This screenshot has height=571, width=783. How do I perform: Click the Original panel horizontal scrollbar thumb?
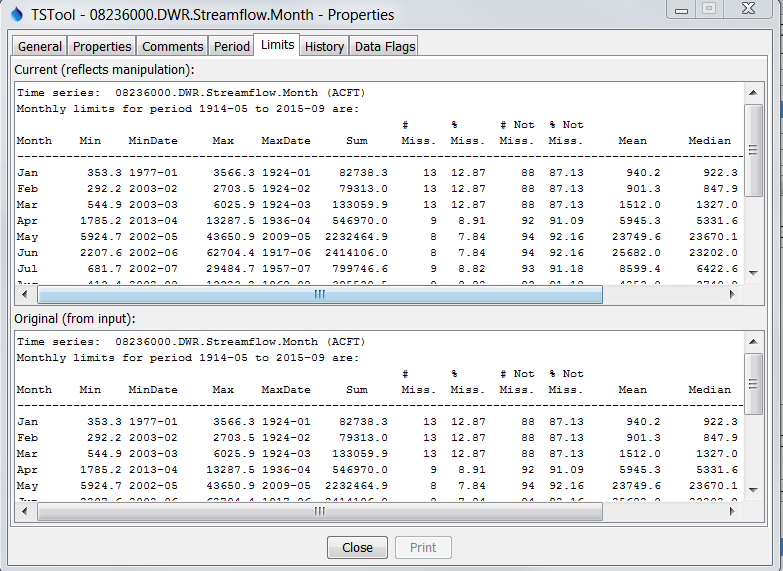point(320,511)
